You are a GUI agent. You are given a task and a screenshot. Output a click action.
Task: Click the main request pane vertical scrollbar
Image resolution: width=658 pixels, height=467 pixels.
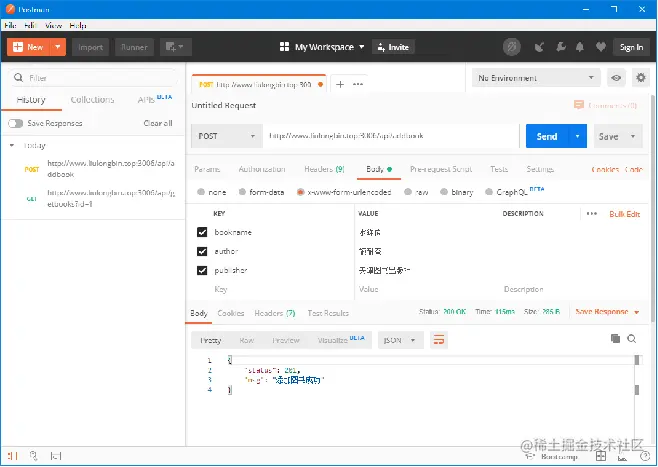point(653,210)
